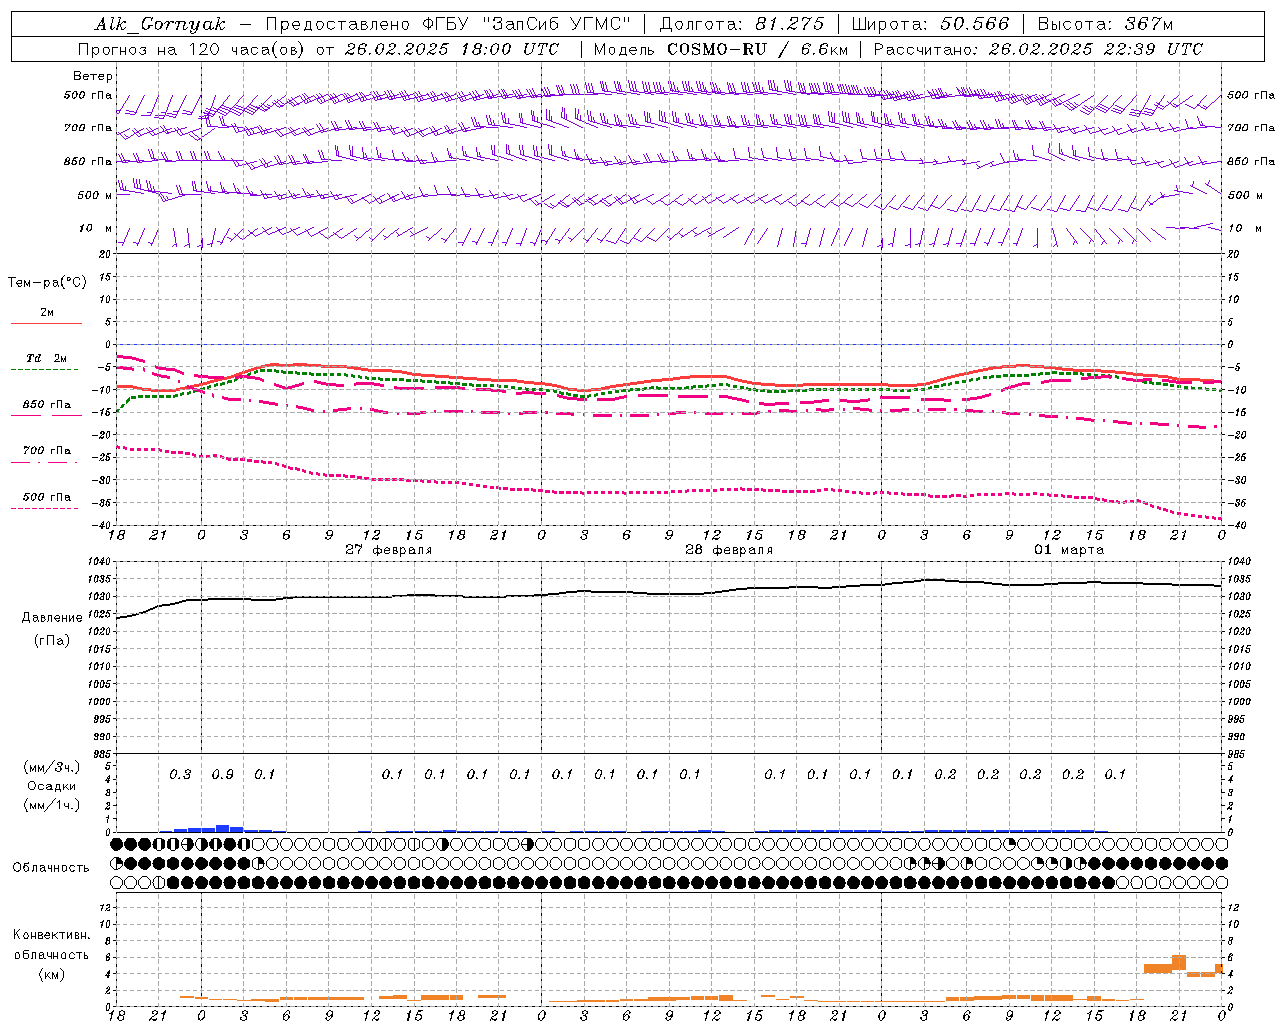Click the (мм/1ч.) precipitation unit label

point(52,805)
